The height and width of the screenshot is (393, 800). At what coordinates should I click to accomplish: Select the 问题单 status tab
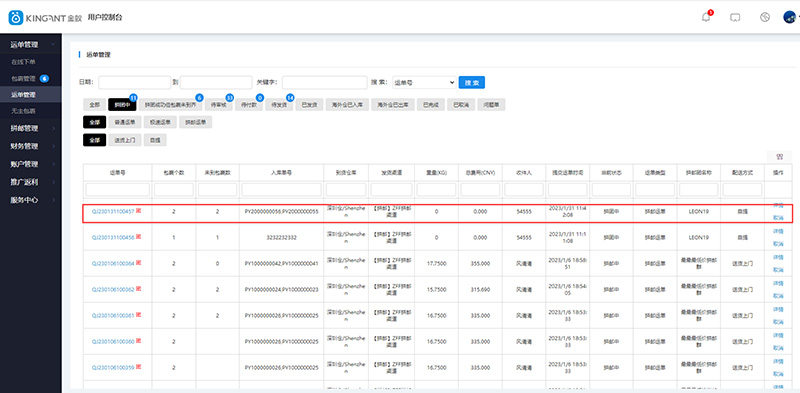(x=491, y=105)
